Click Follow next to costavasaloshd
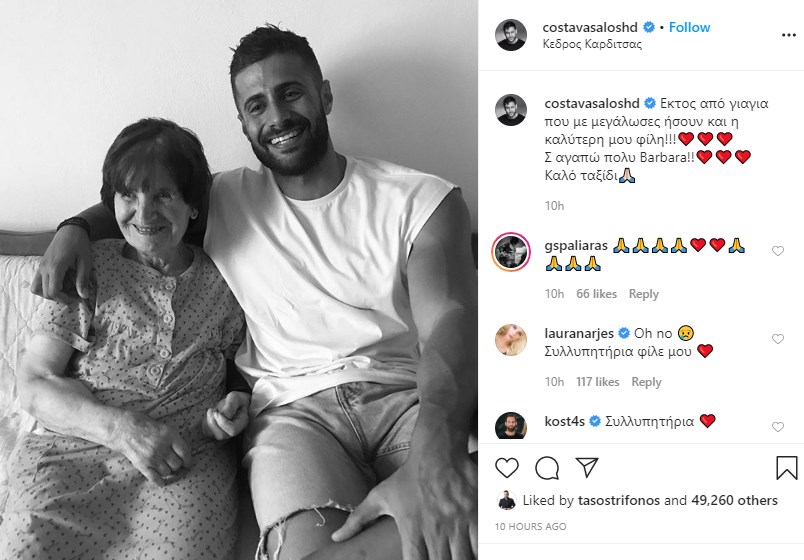The height and width of the screenshot is (560, 804). pos(690,27)
